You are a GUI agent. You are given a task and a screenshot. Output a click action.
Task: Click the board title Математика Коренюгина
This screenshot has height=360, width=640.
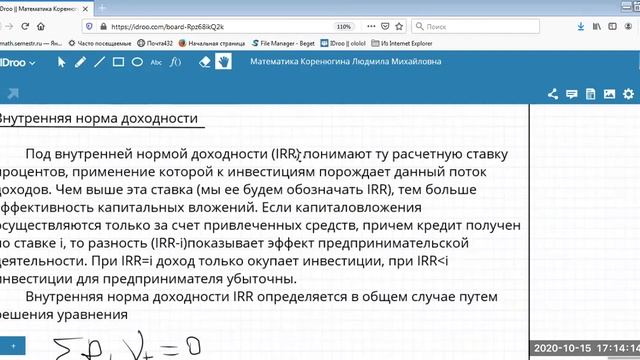[346, 62]
